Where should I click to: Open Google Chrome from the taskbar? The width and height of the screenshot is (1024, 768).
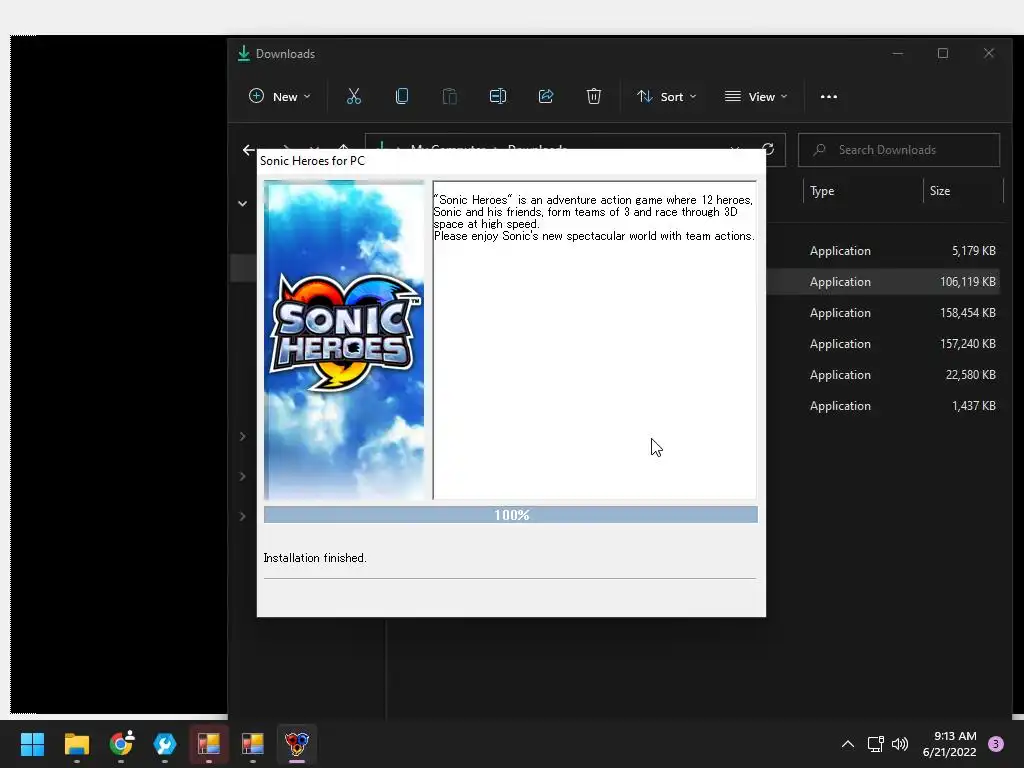[121, 744]
